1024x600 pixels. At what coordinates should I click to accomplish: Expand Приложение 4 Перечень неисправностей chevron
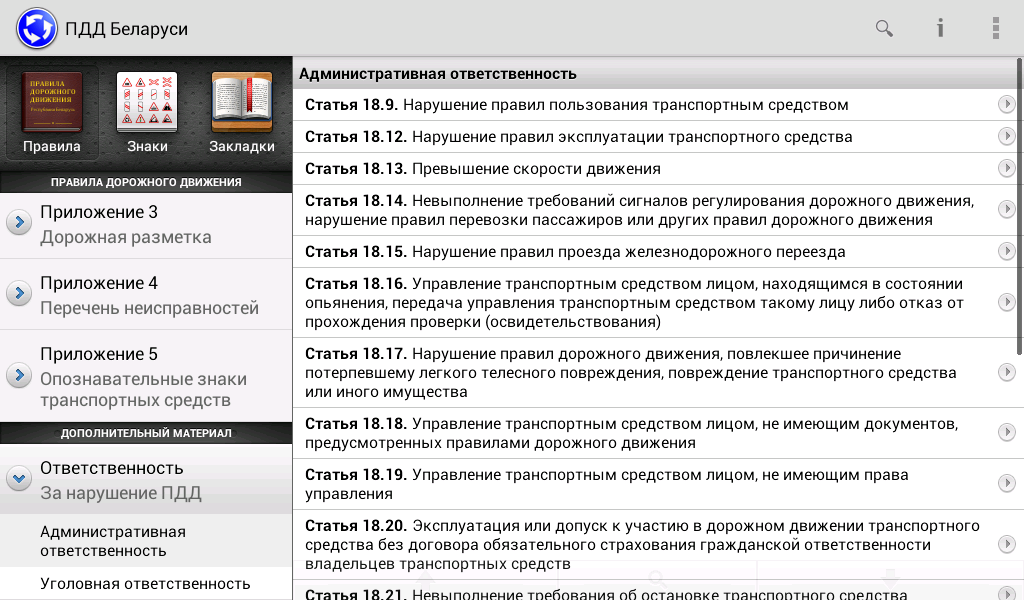19,293
